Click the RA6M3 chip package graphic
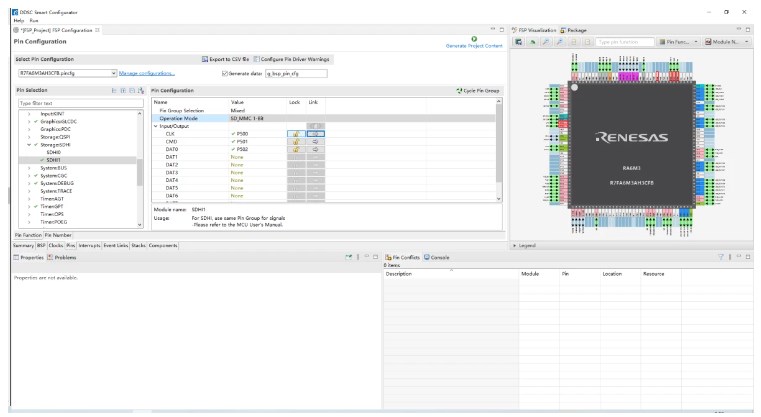761x417 pixels. (x=631, y=145)
